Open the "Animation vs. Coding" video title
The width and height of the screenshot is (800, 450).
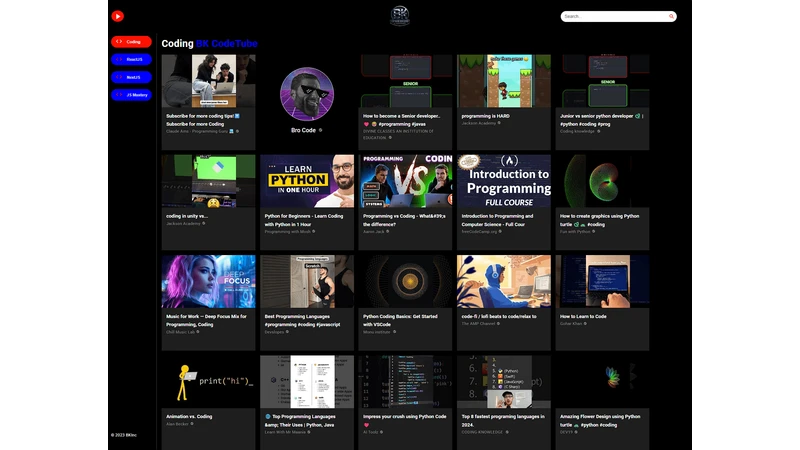click(x=189, y=416)
